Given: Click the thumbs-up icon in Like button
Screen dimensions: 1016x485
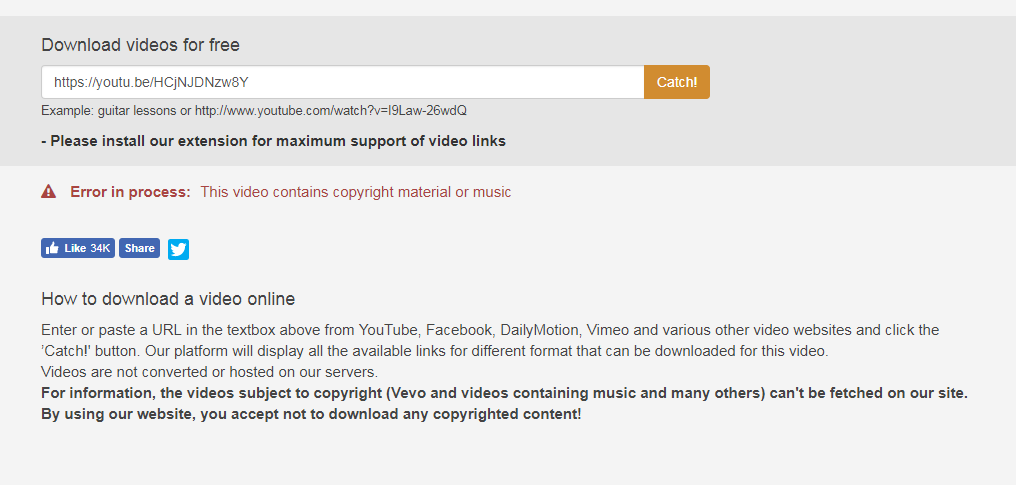Looking at the screenshot, I should click(x=52, y=248).
